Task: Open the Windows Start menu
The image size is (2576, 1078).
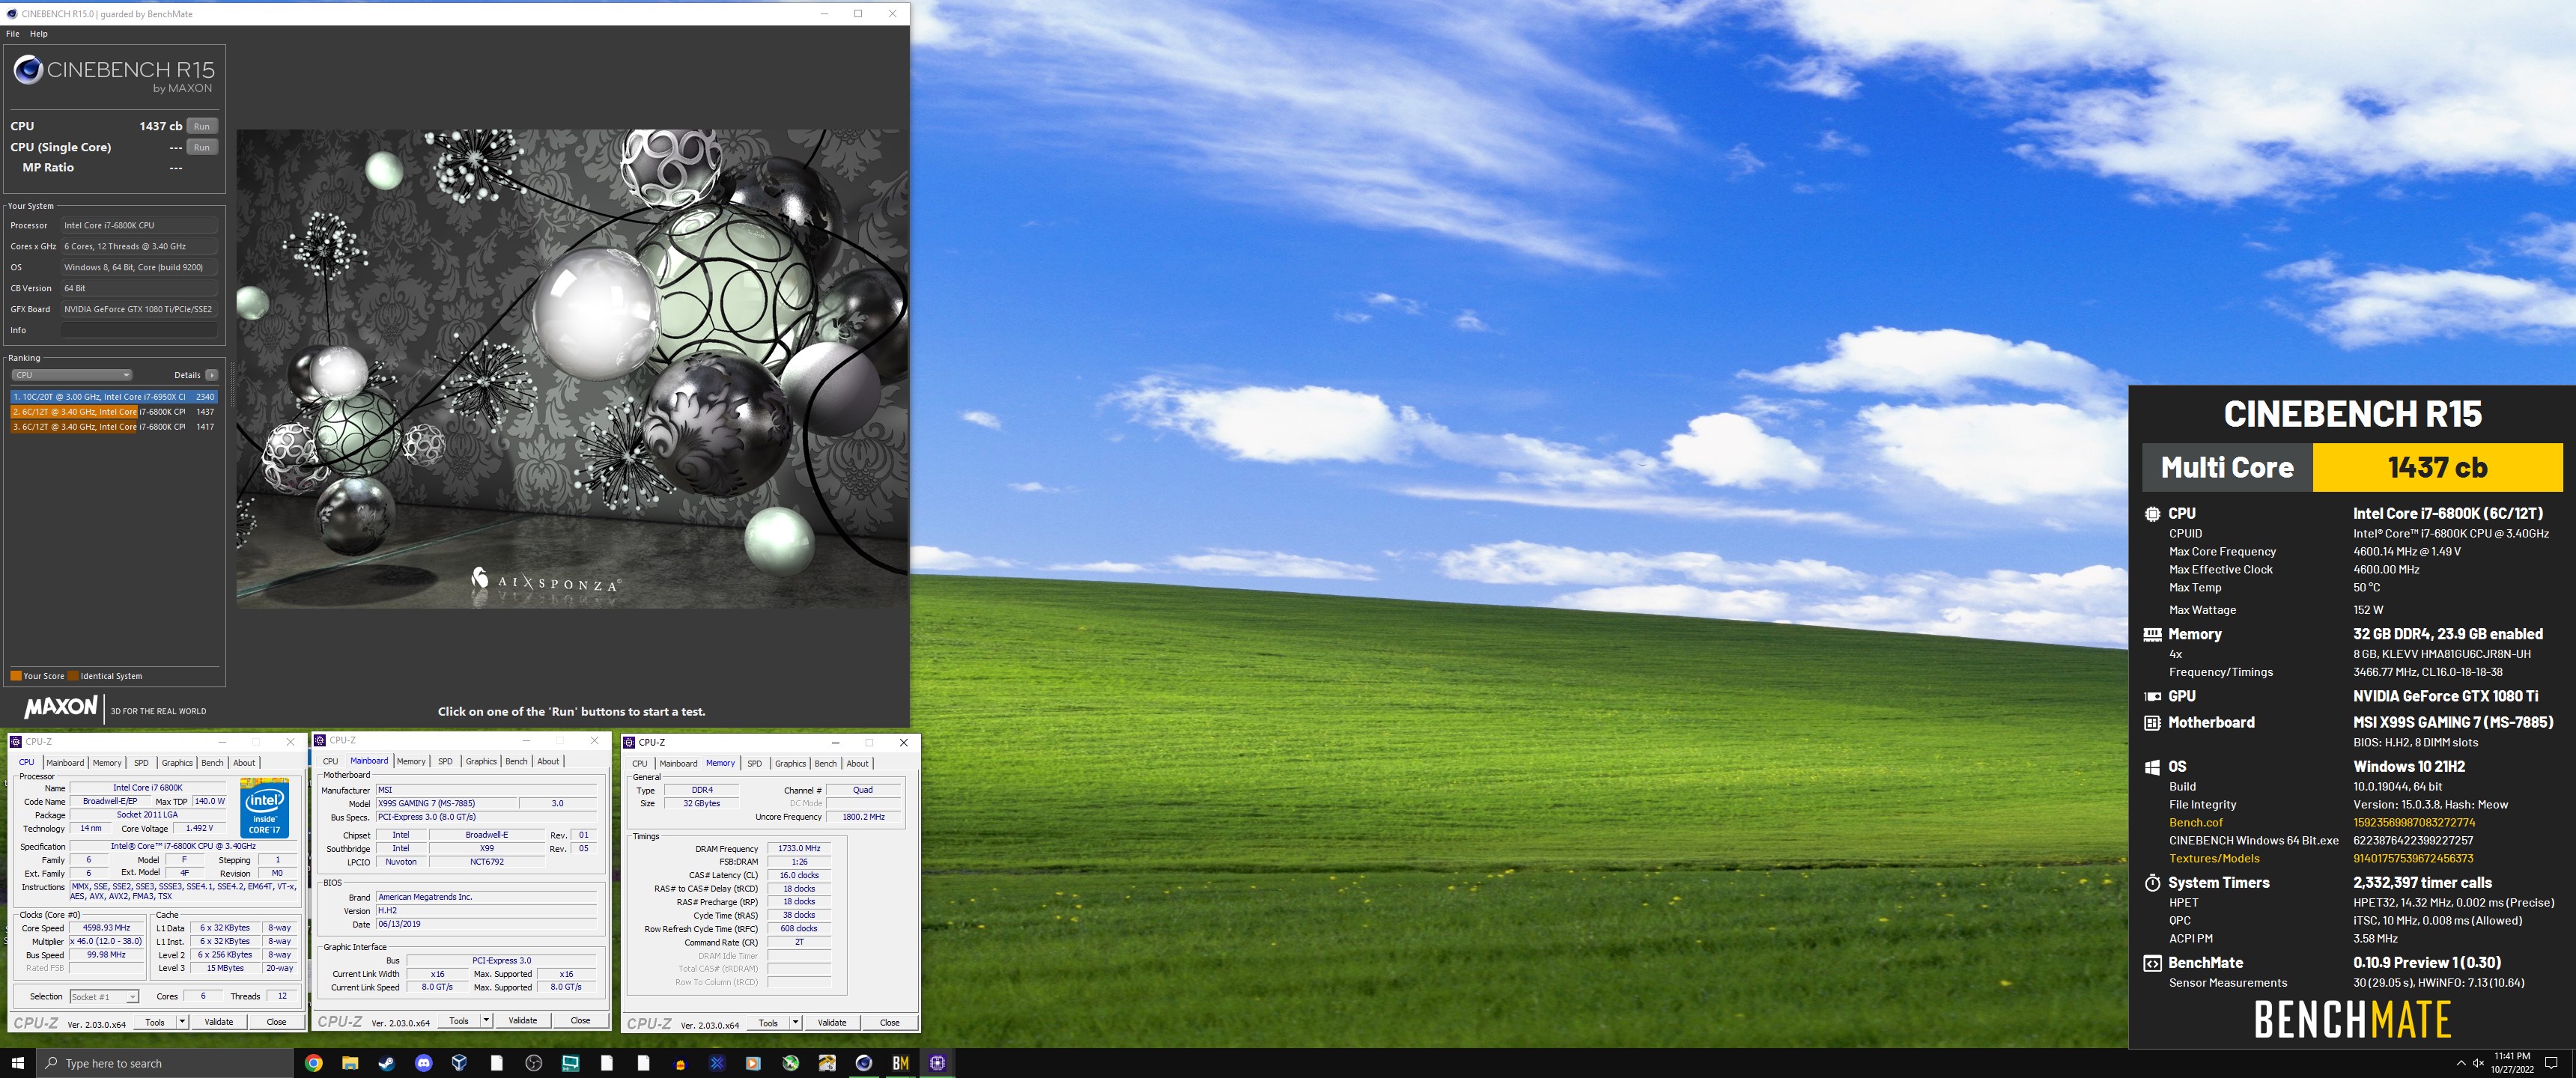Action: pos(17,1063)
